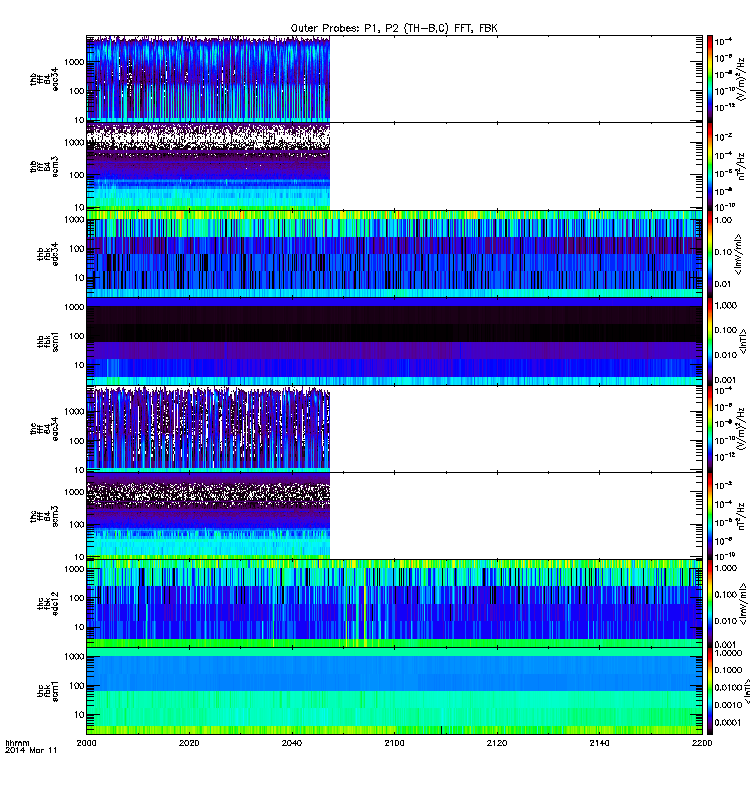Click the 2020 time tick label

click(x=189, y=743)
